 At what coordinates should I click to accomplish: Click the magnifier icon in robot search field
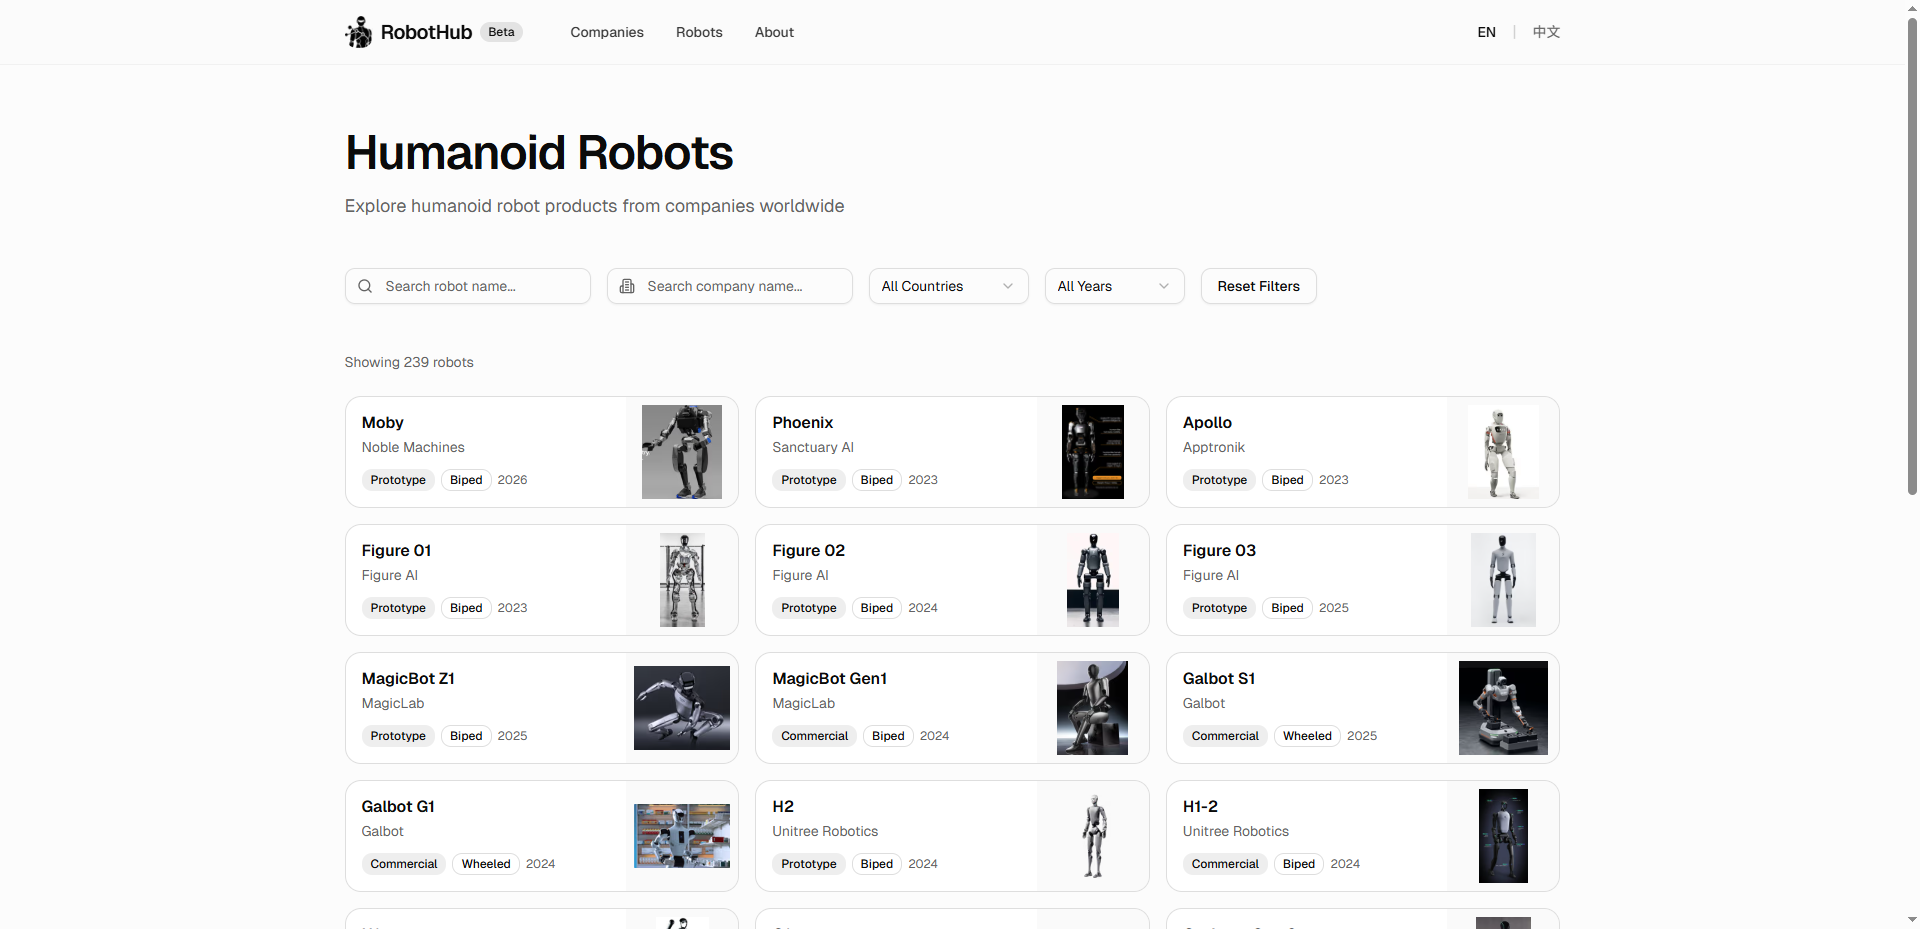pos(365,286)
